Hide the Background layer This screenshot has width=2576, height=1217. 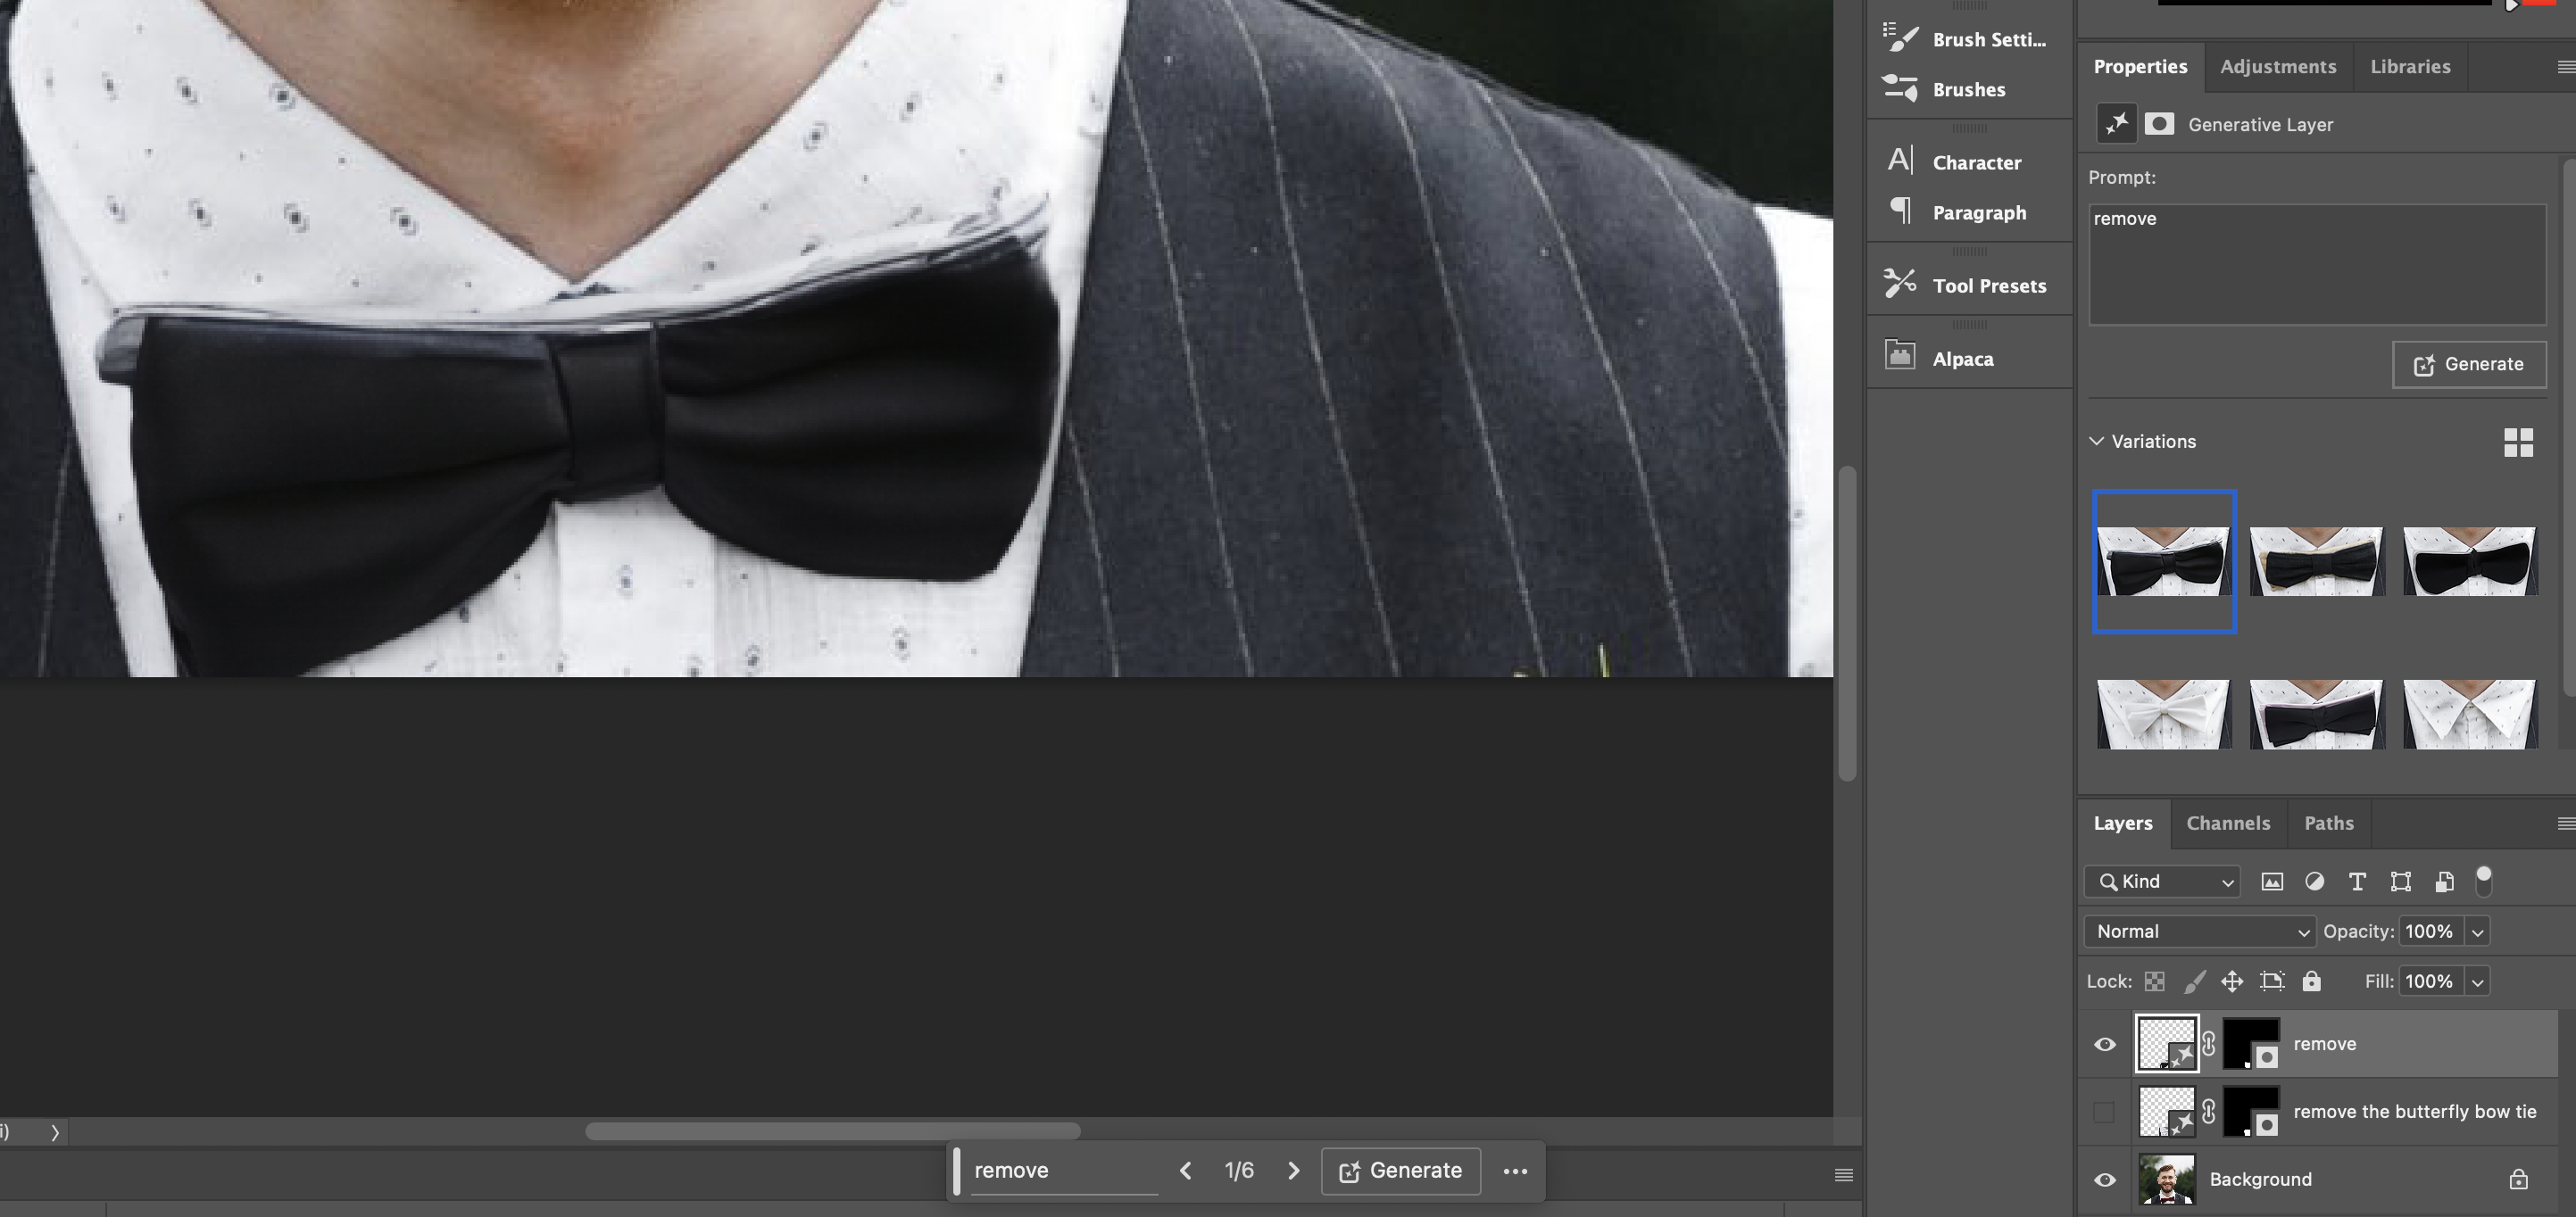tap(2104, 1180)
